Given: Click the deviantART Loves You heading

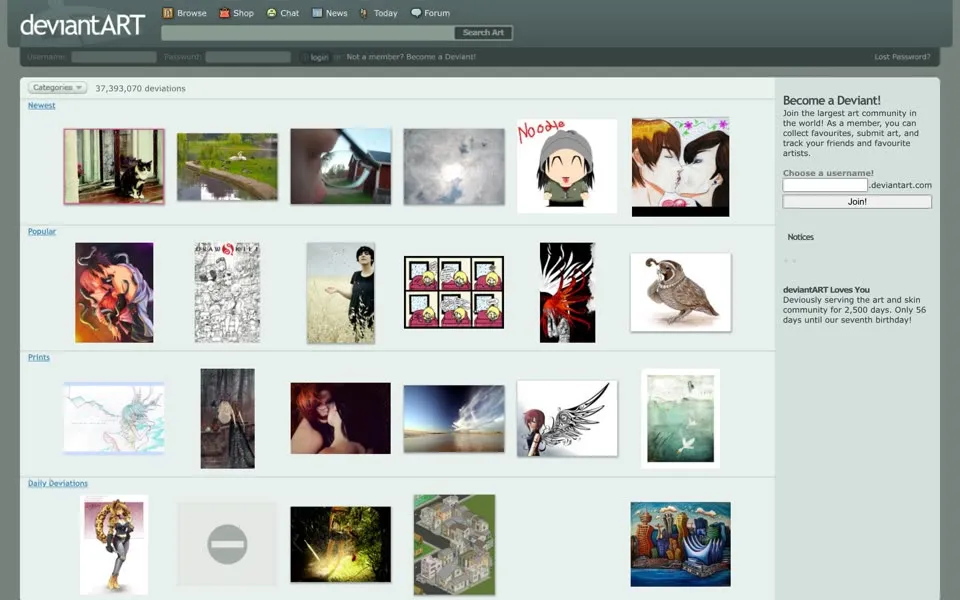Looking at the screenshot, I should click(826, 290).
